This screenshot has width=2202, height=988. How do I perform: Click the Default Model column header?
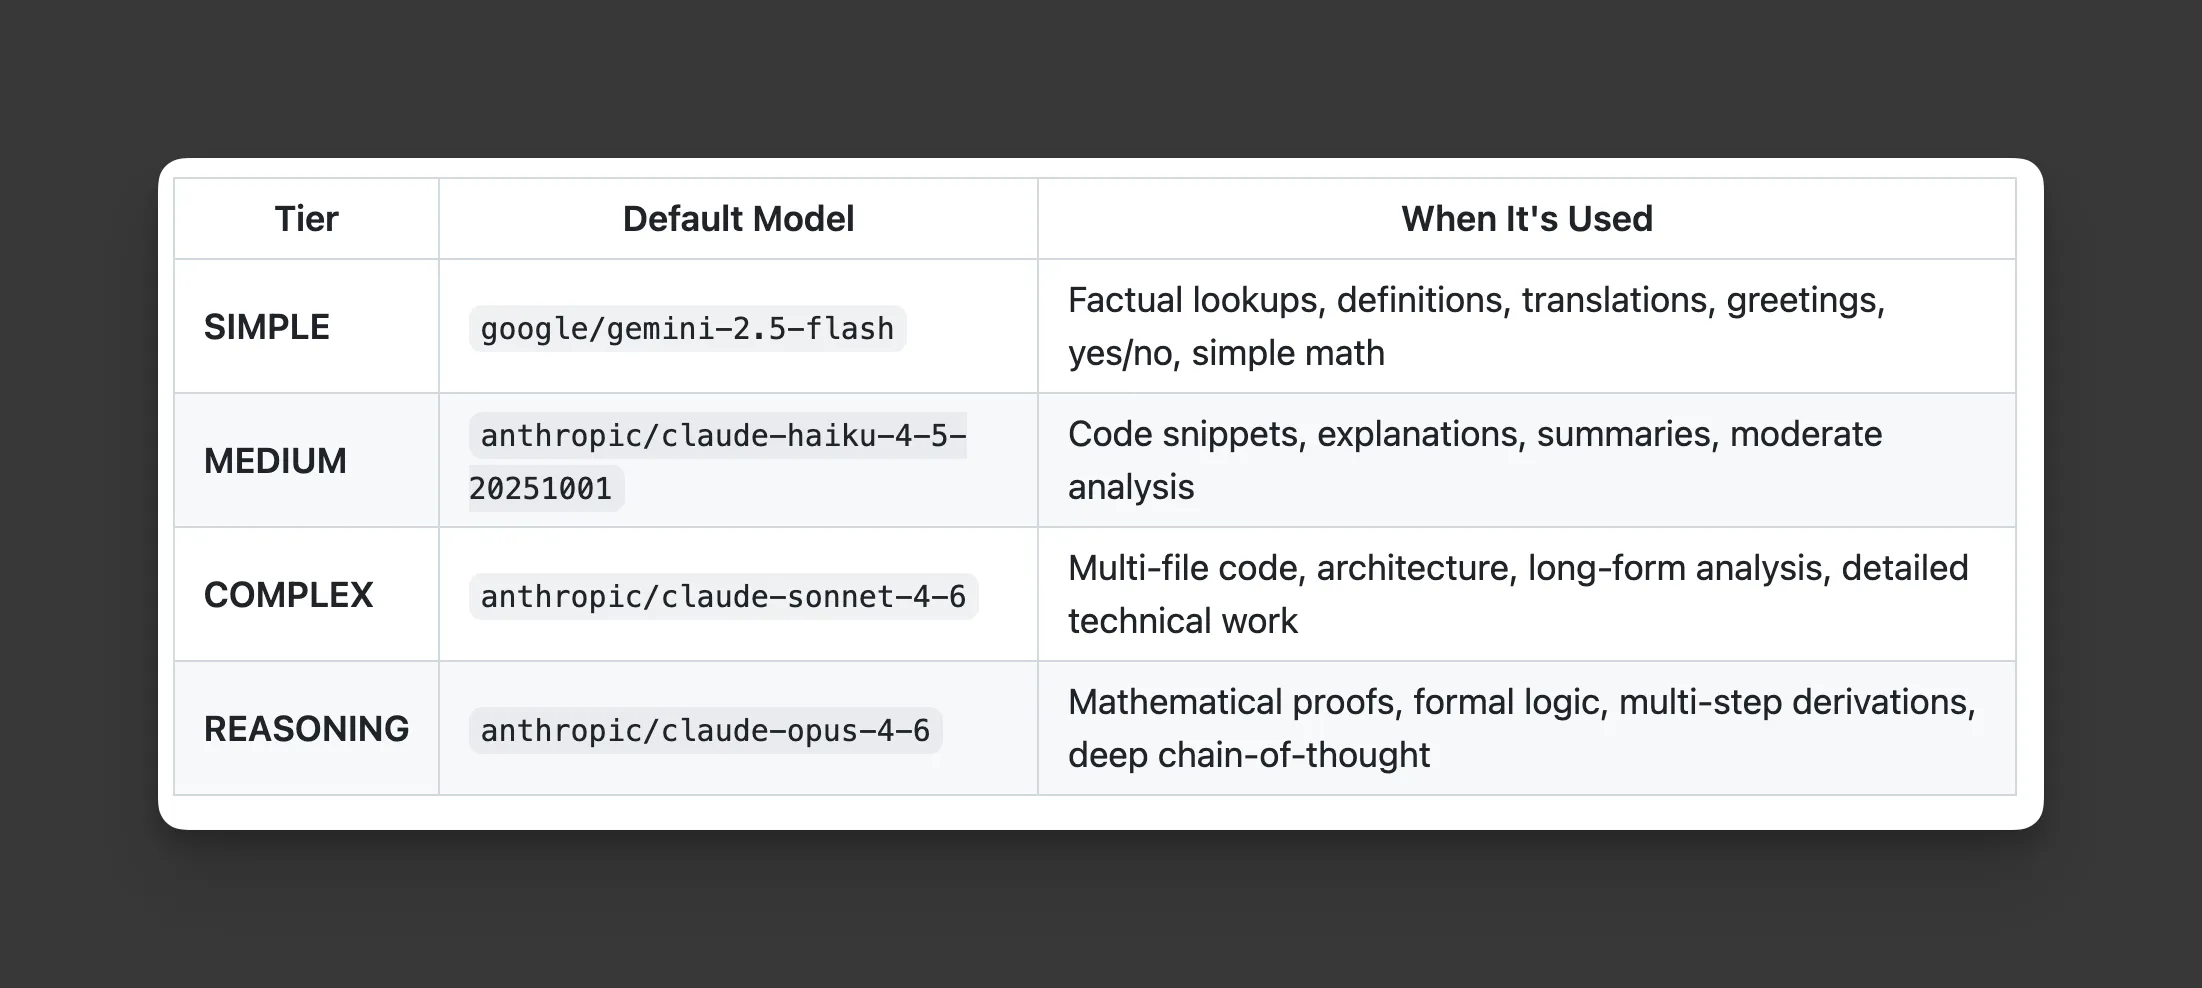pyautogui.click(x=738, y=219)
